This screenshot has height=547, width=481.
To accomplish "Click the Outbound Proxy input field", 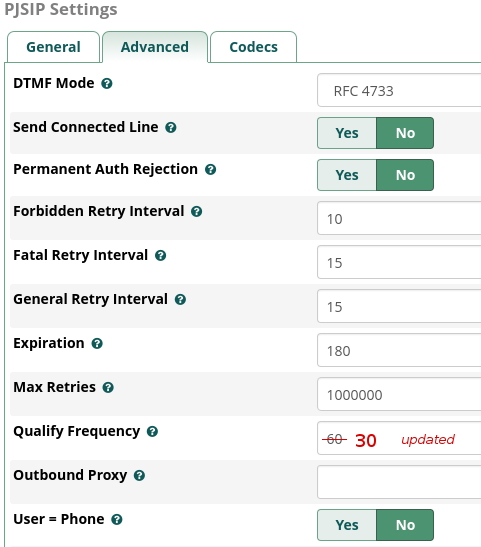I will [399, 482].
